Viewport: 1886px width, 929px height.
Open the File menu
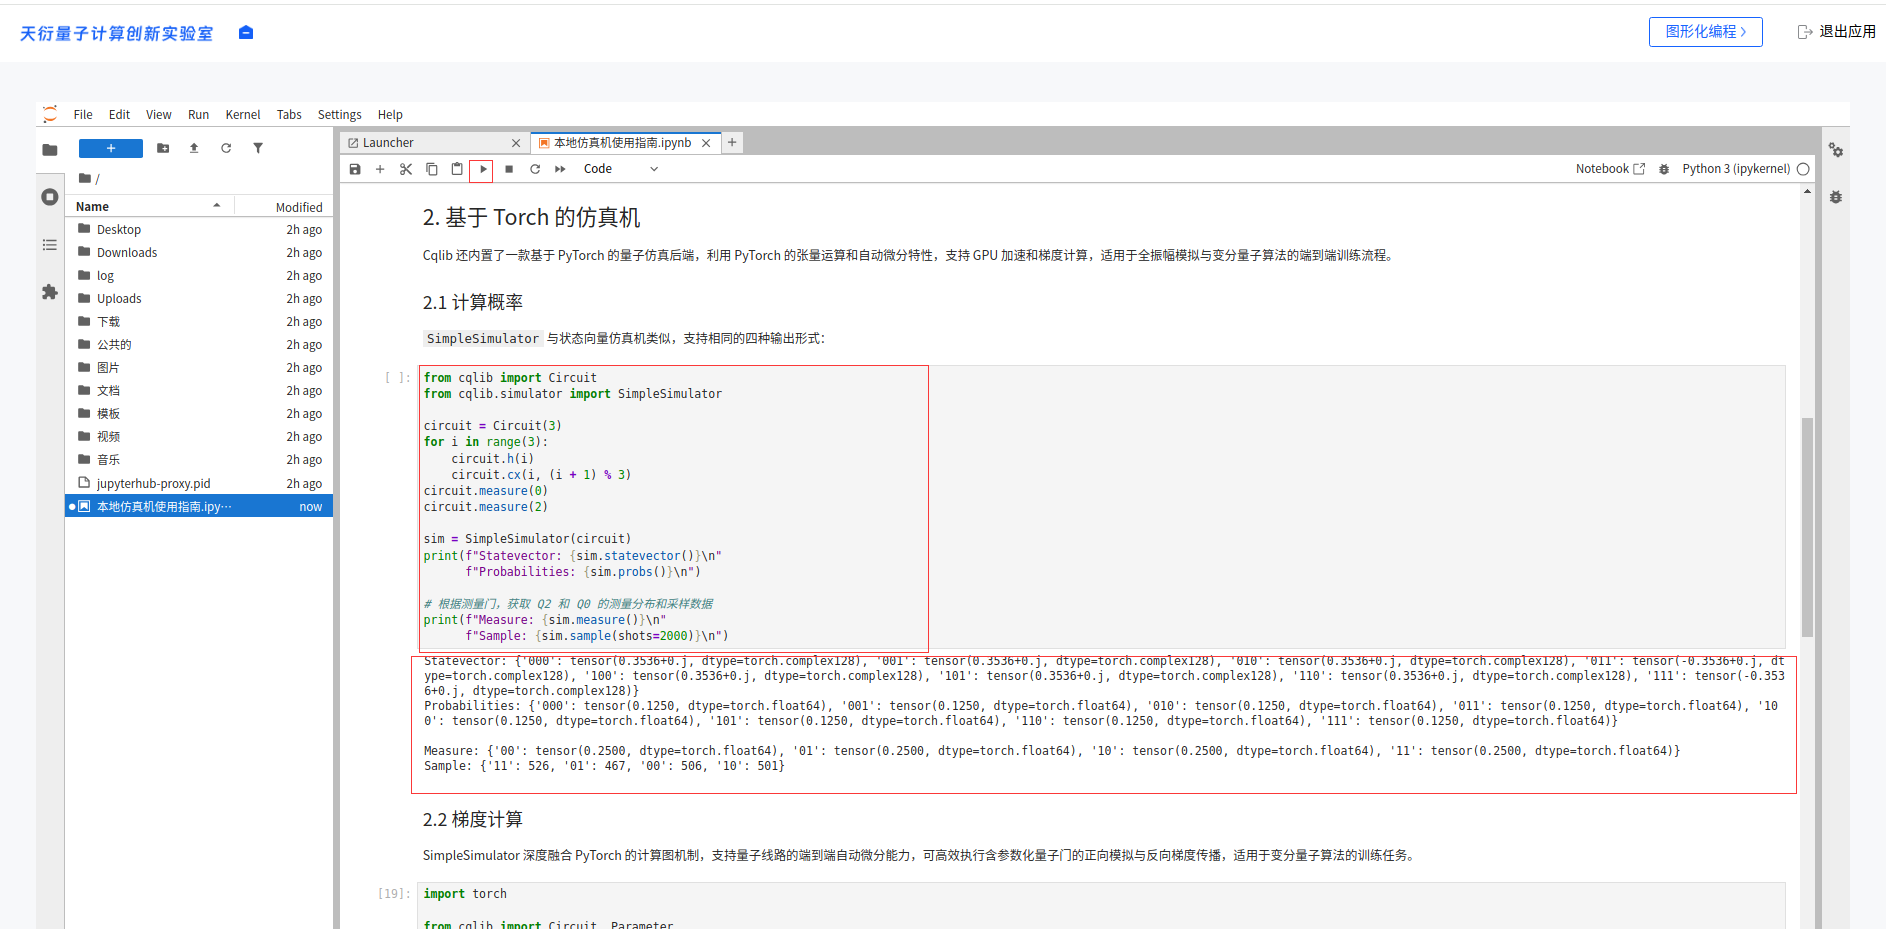pyautogui.click(x=83, y=115)
